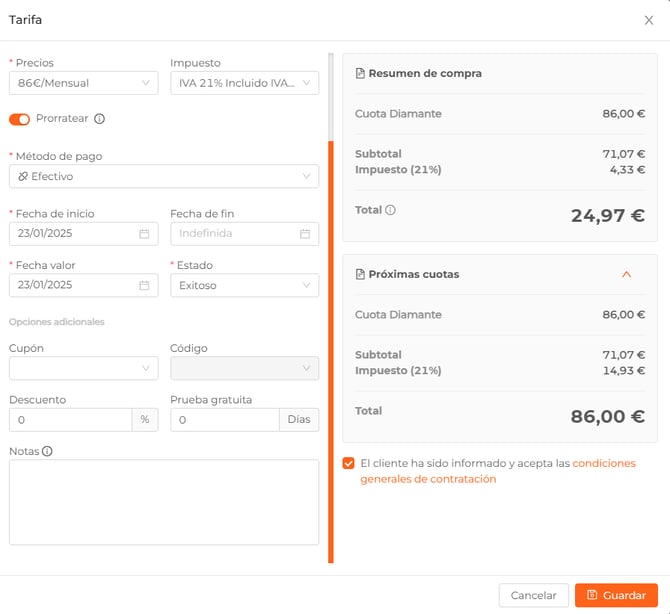Open Método de pago Efectivo dropdown
Screen dimensions: 670x614
pos(163,176)
